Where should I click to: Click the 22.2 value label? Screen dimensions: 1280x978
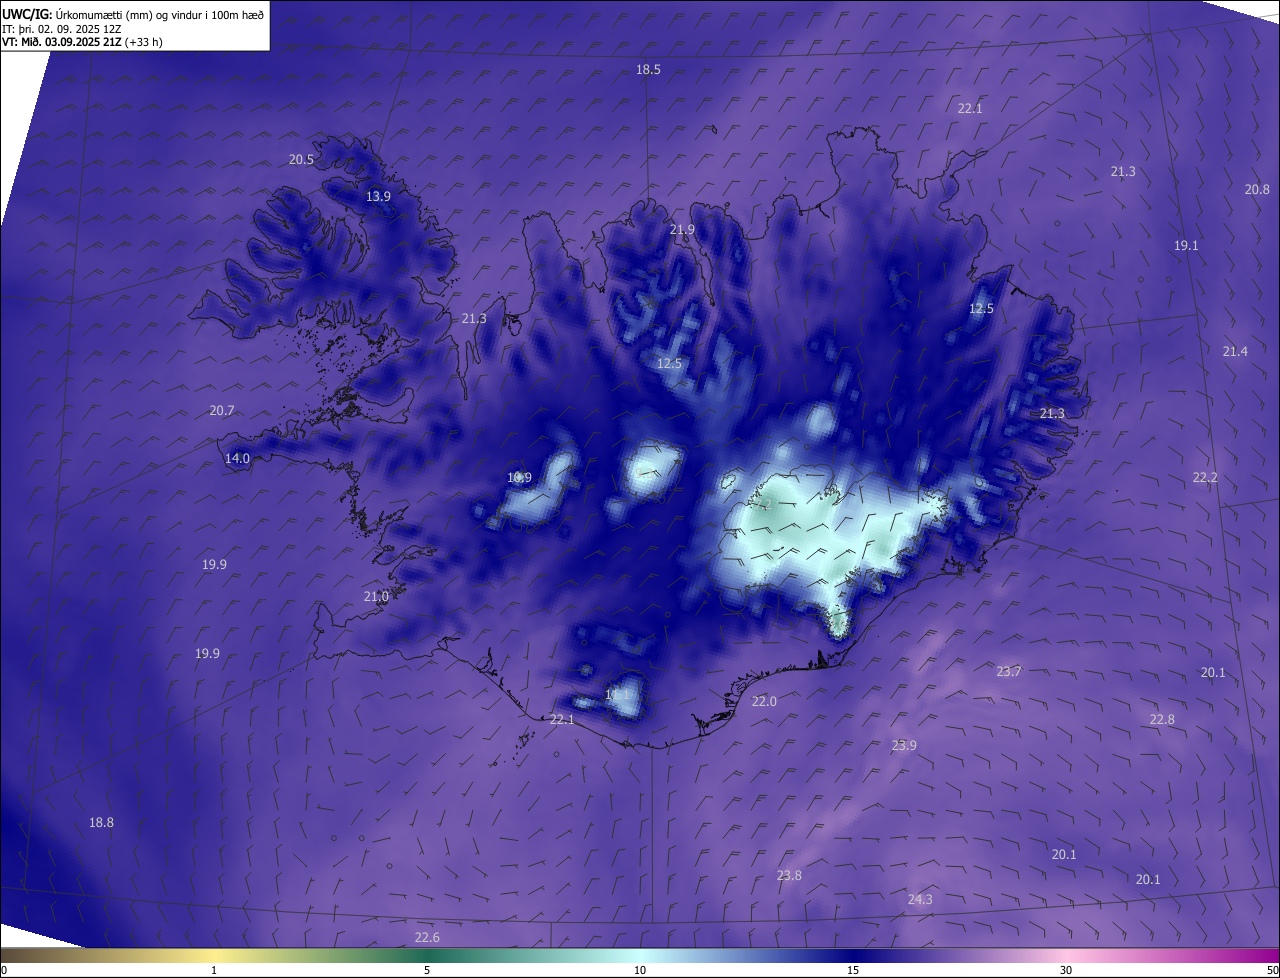[x=1205, y=477]
